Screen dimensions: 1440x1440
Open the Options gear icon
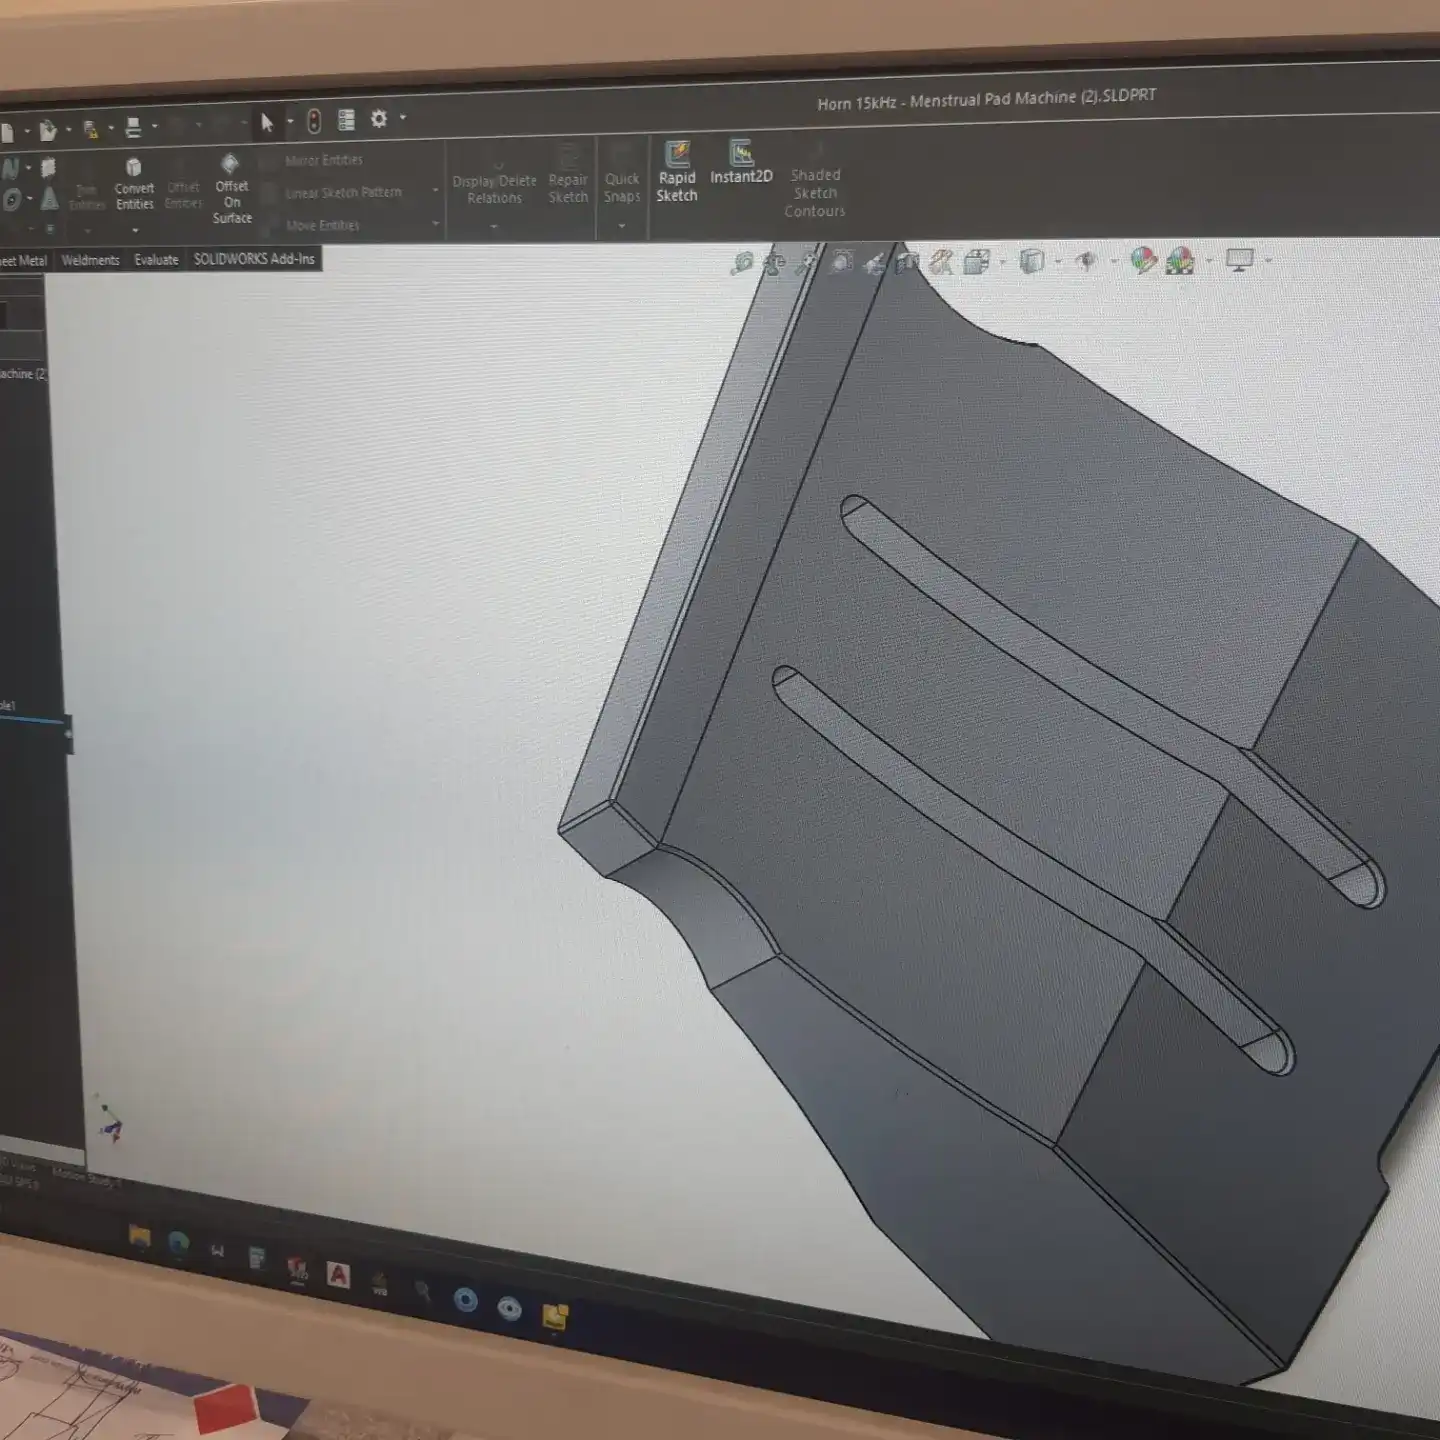(x=379, y=119)
